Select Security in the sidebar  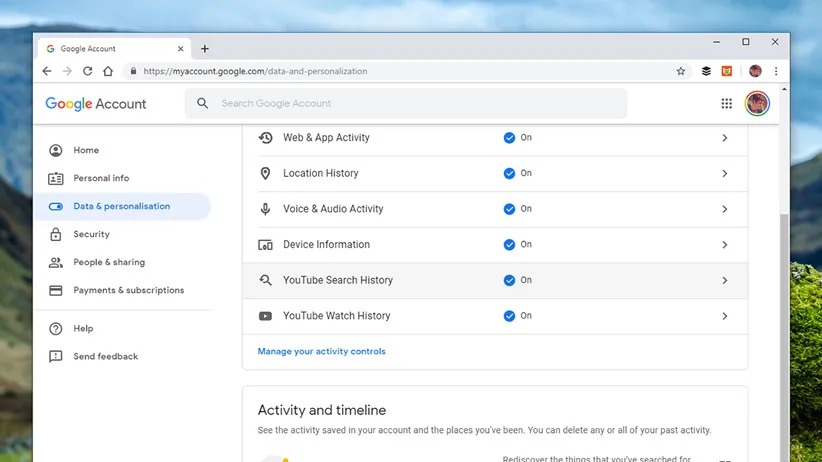click(x=91, y=234)
